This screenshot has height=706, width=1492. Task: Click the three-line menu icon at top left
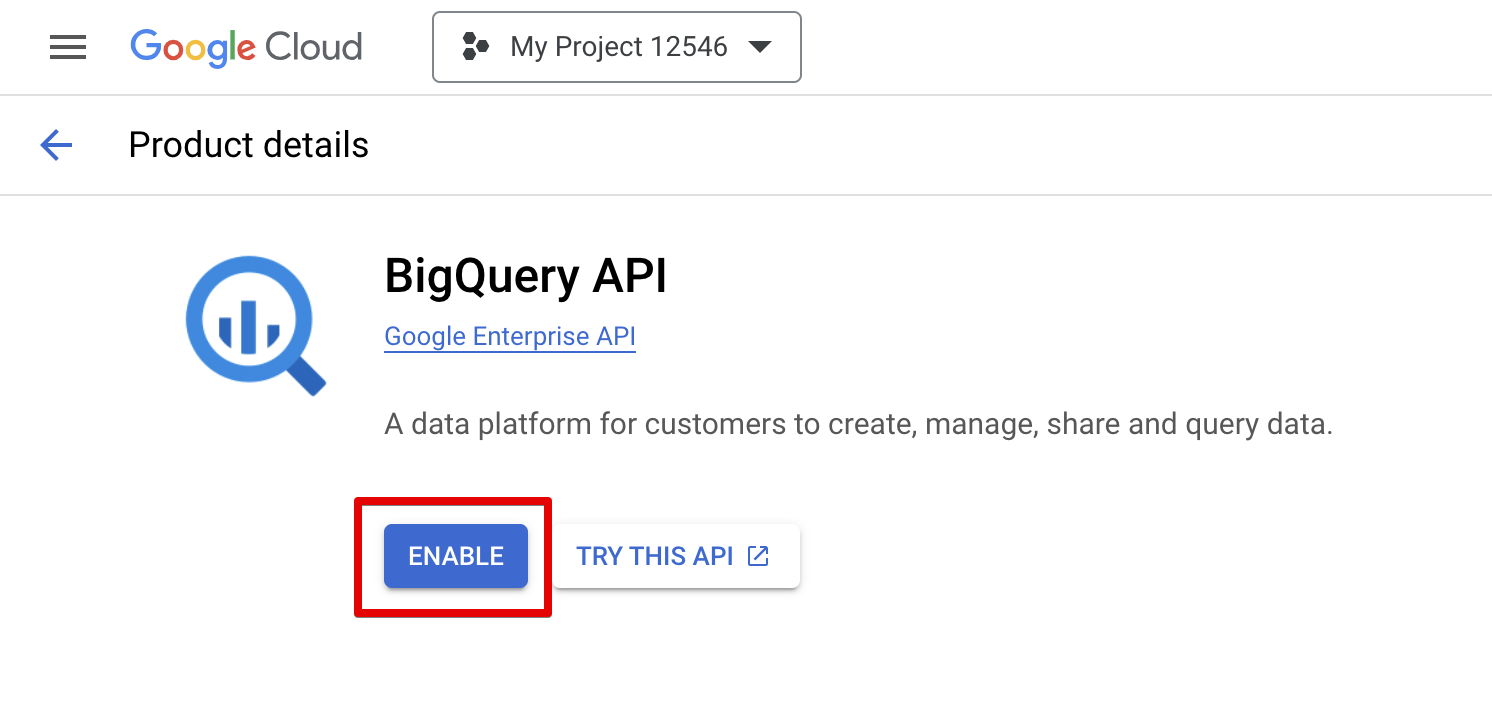click(67, 46)
